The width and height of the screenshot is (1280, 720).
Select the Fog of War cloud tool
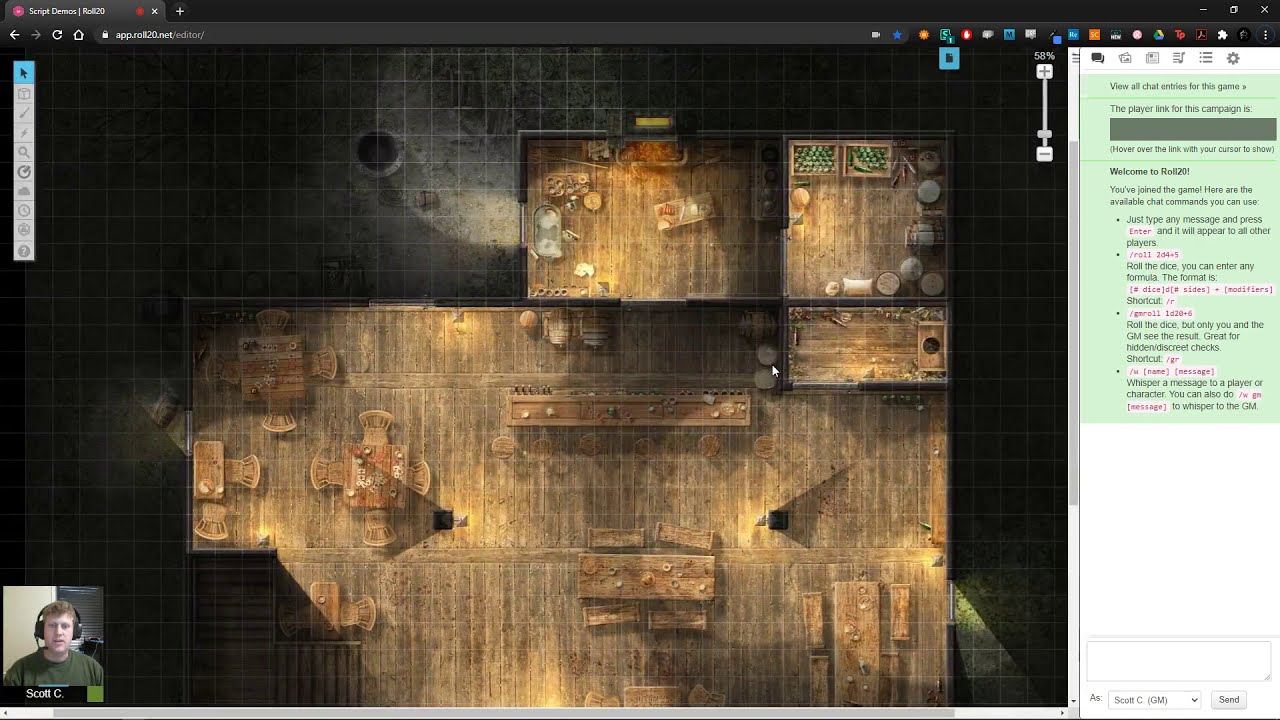click(24, 191)
